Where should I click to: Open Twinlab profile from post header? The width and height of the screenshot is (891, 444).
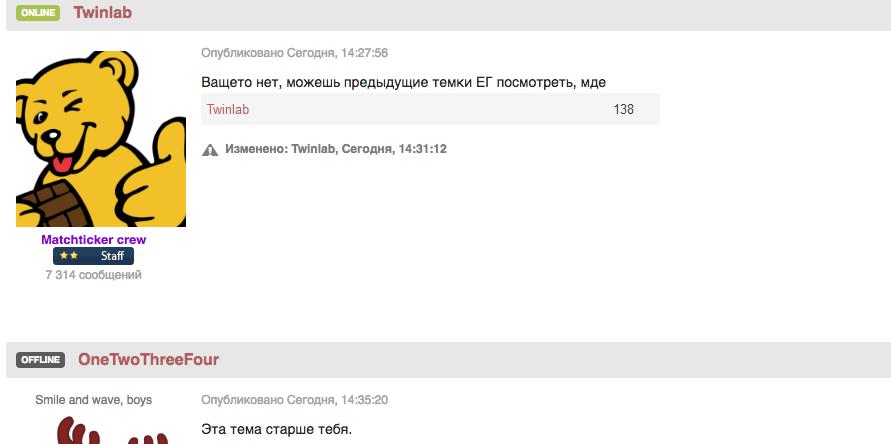(102, 13)
